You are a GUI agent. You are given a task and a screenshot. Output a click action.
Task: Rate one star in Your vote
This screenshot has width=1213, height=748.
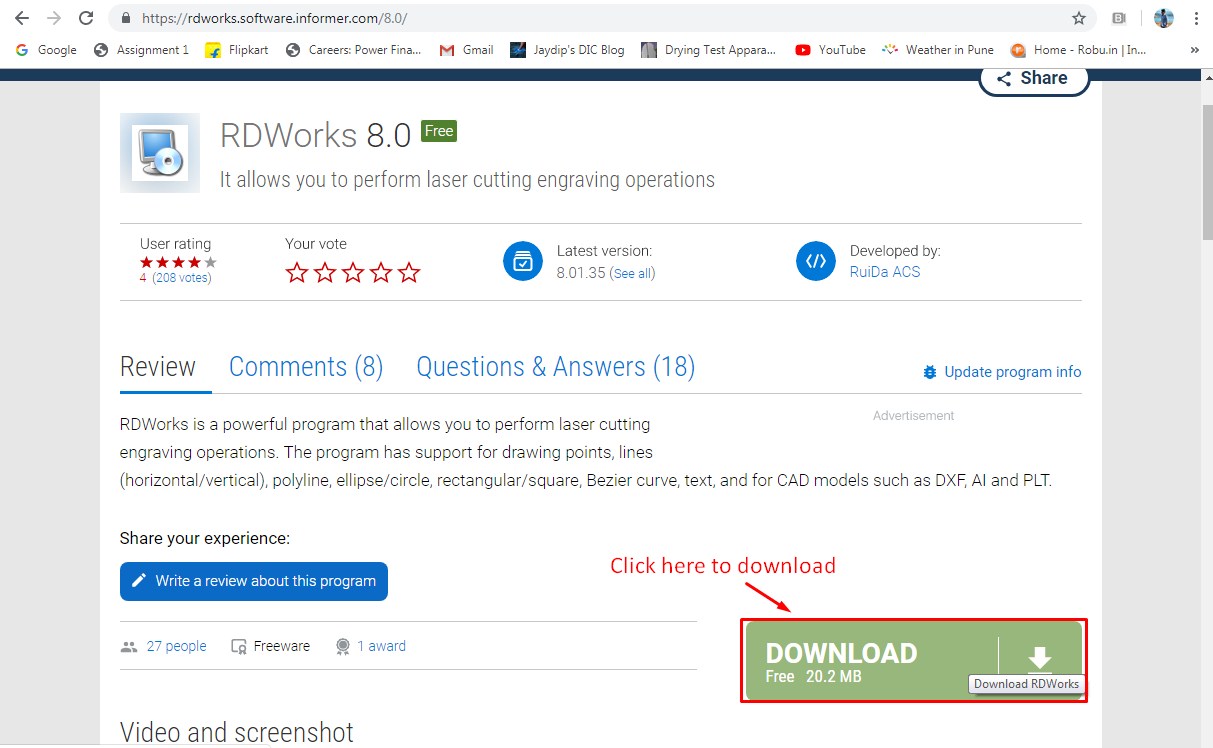pos(296,272)
